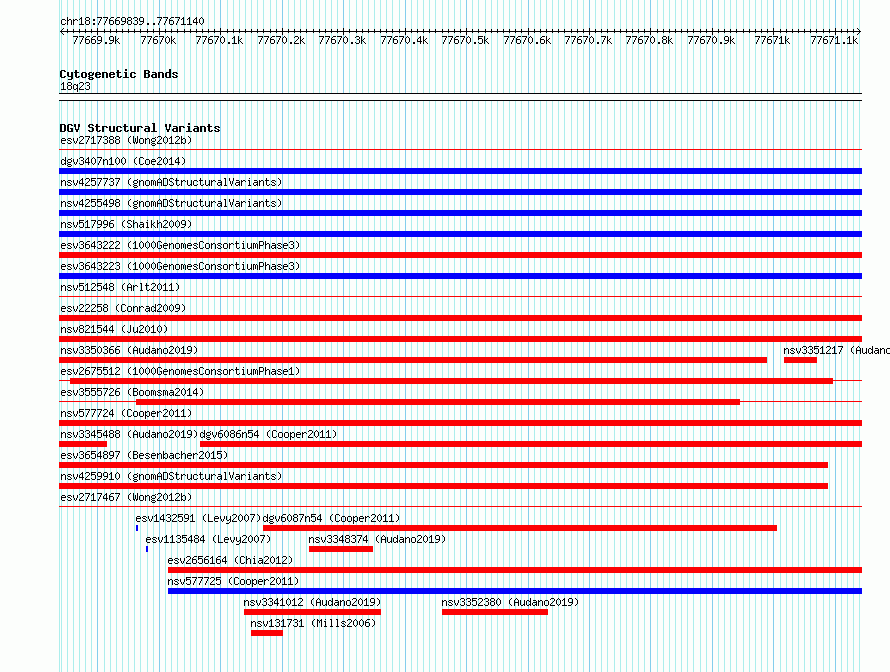Screen dimensions: 890x672
Task: Click the nsv517996 (Shaikh2009) label
Action: [126, 224]
